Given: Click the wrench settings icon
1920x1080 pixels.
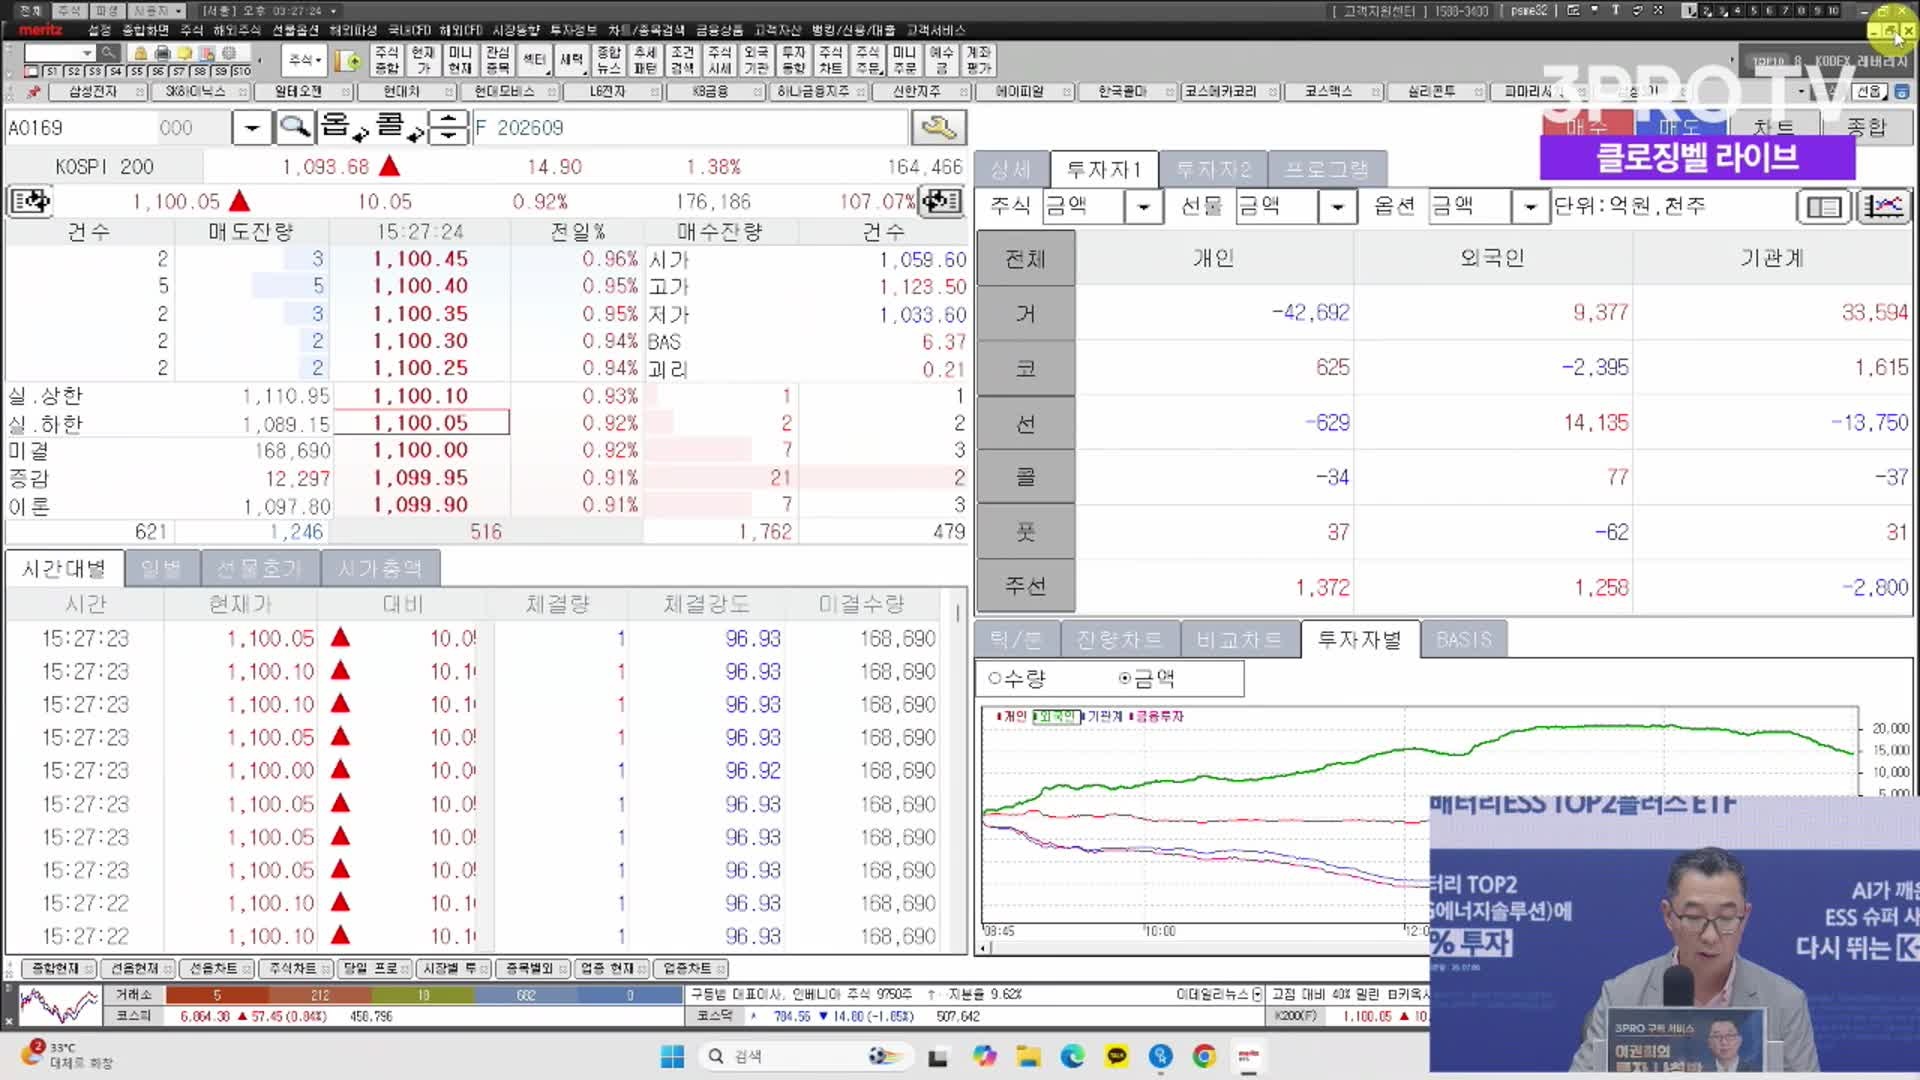Looking at the screenshot, I should point(938,127).
